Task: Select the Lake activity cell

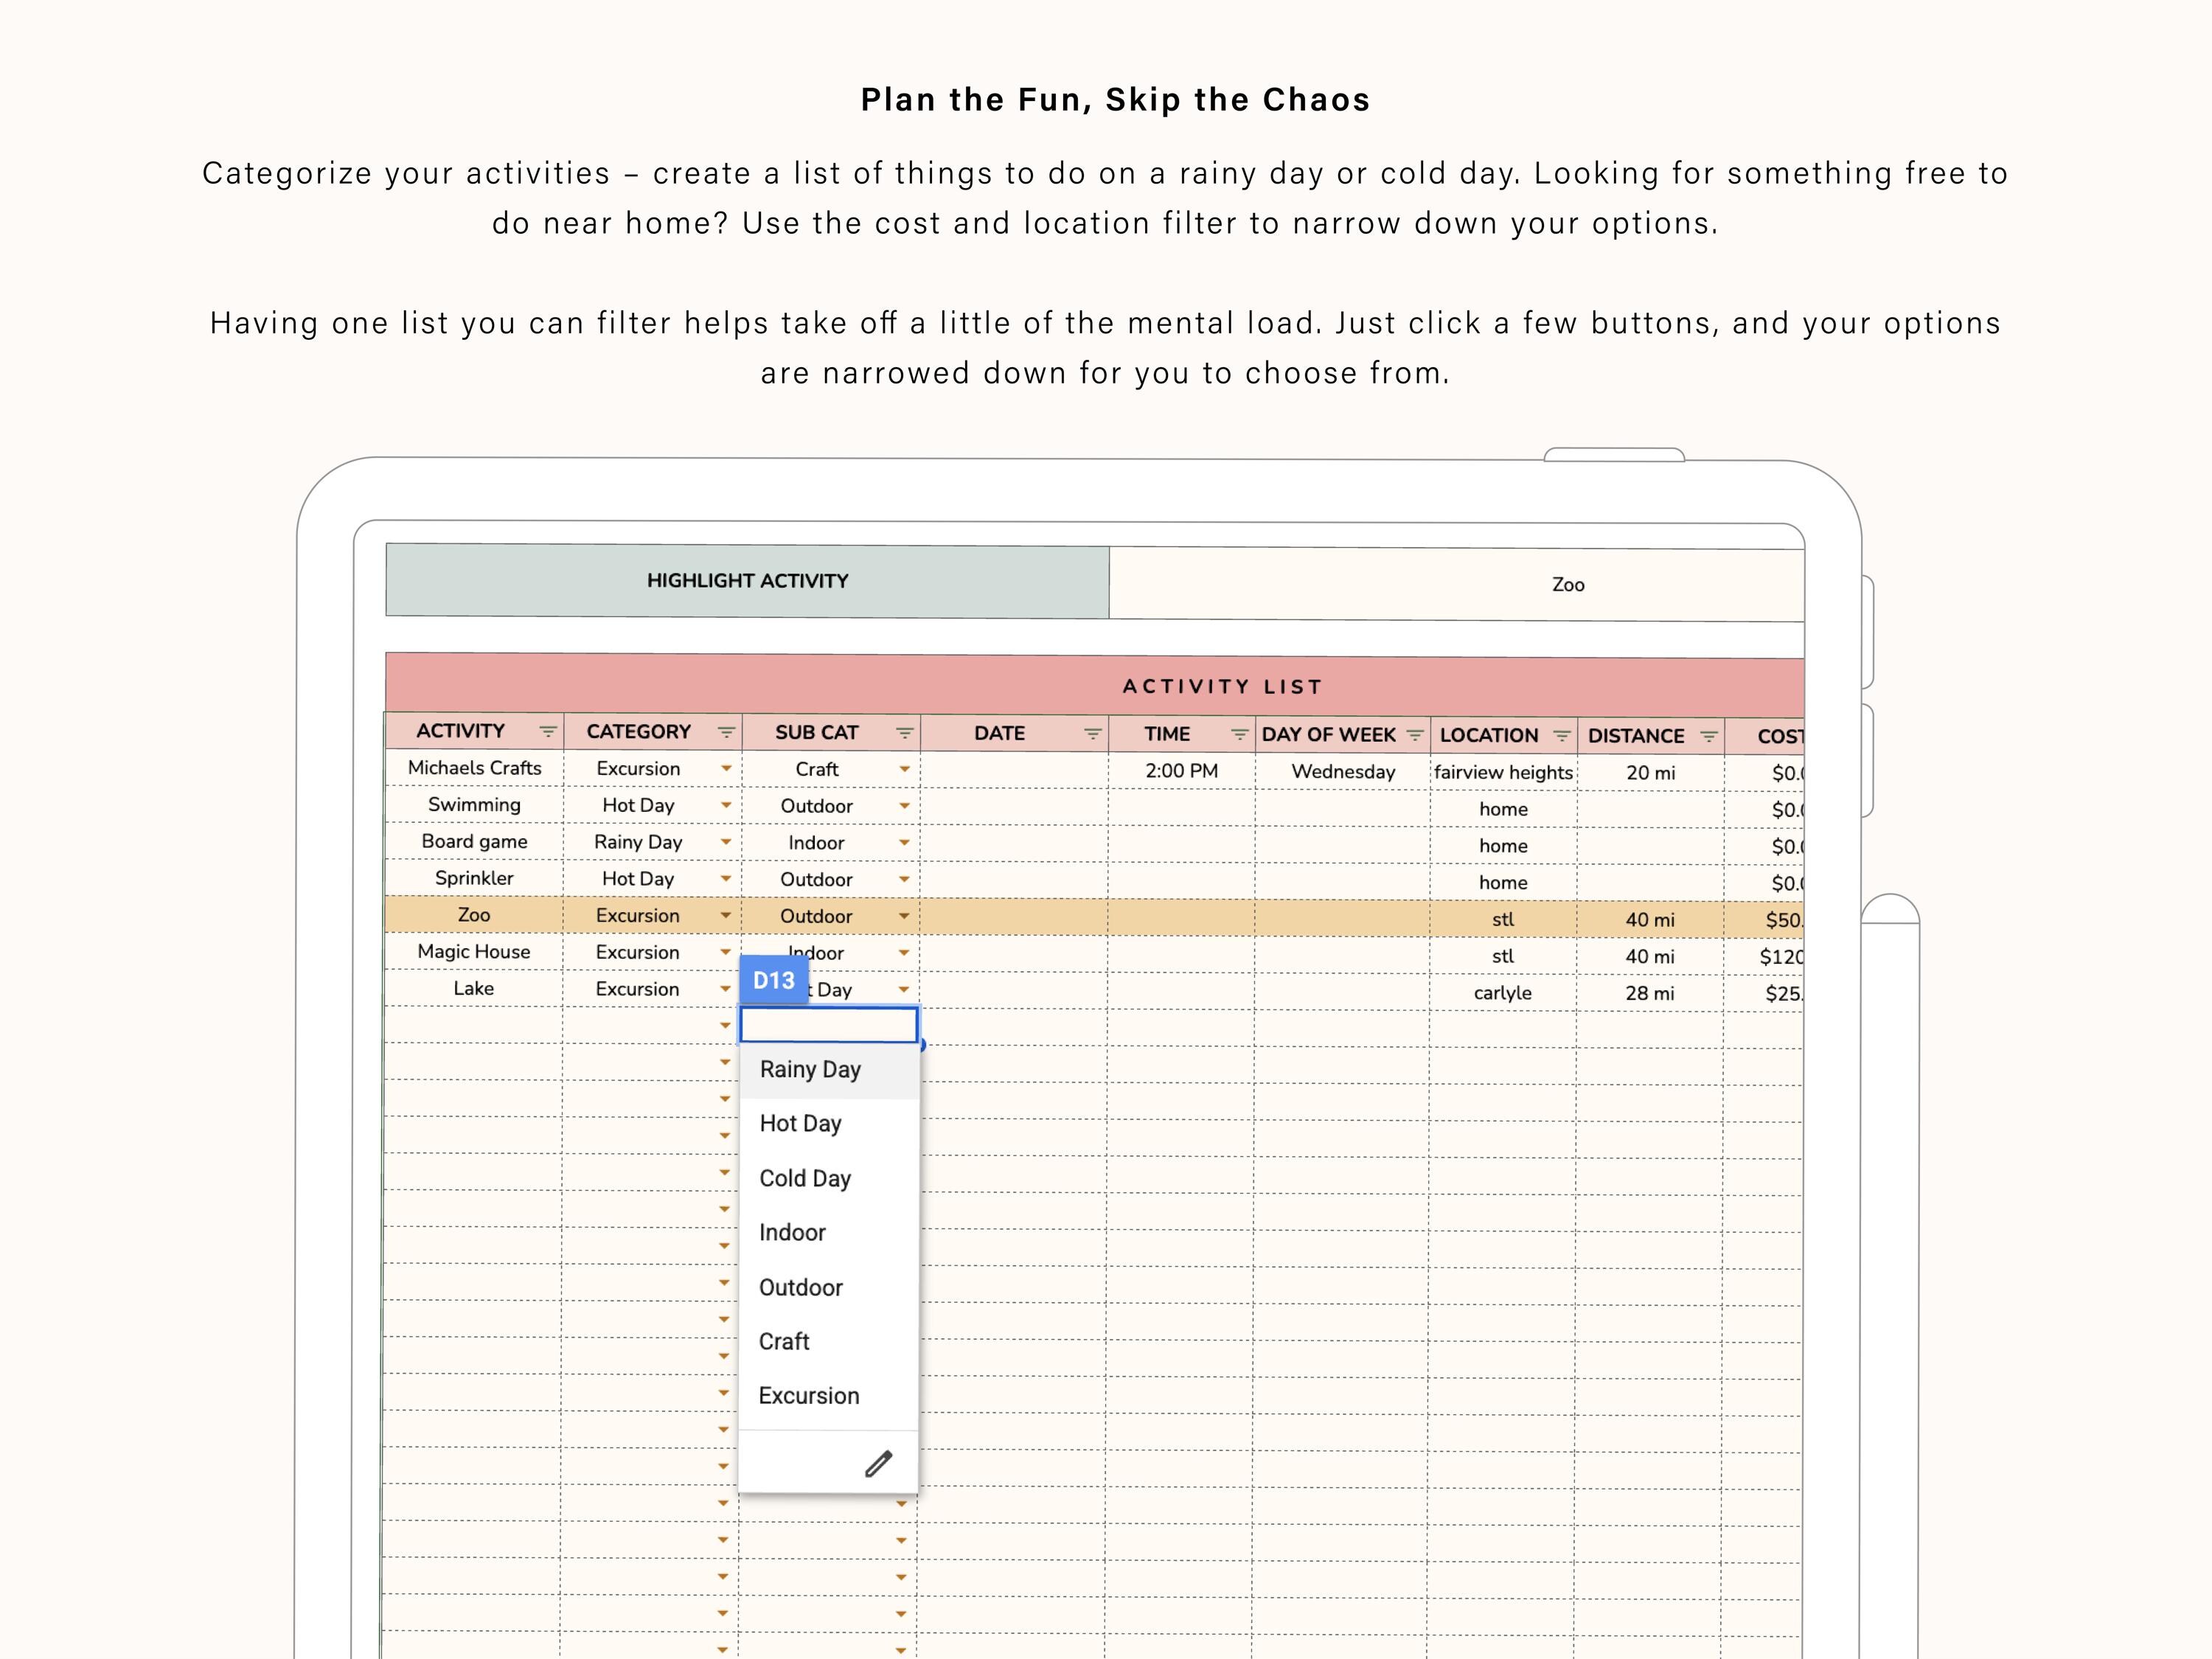Action: 474,989
